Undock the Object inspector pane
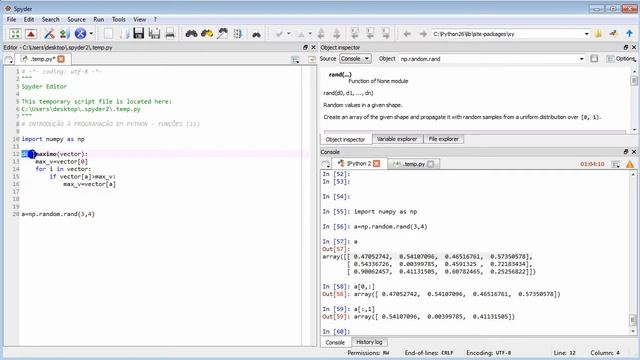Screen dimensions: 640x360 point(626,47)
